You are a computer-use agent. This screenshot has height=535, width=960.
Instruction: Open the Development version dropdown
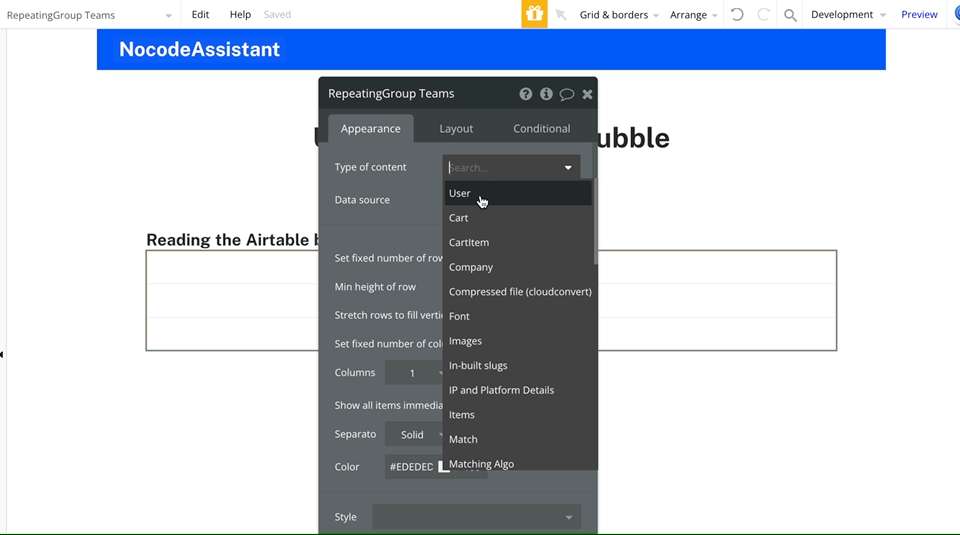848,15
